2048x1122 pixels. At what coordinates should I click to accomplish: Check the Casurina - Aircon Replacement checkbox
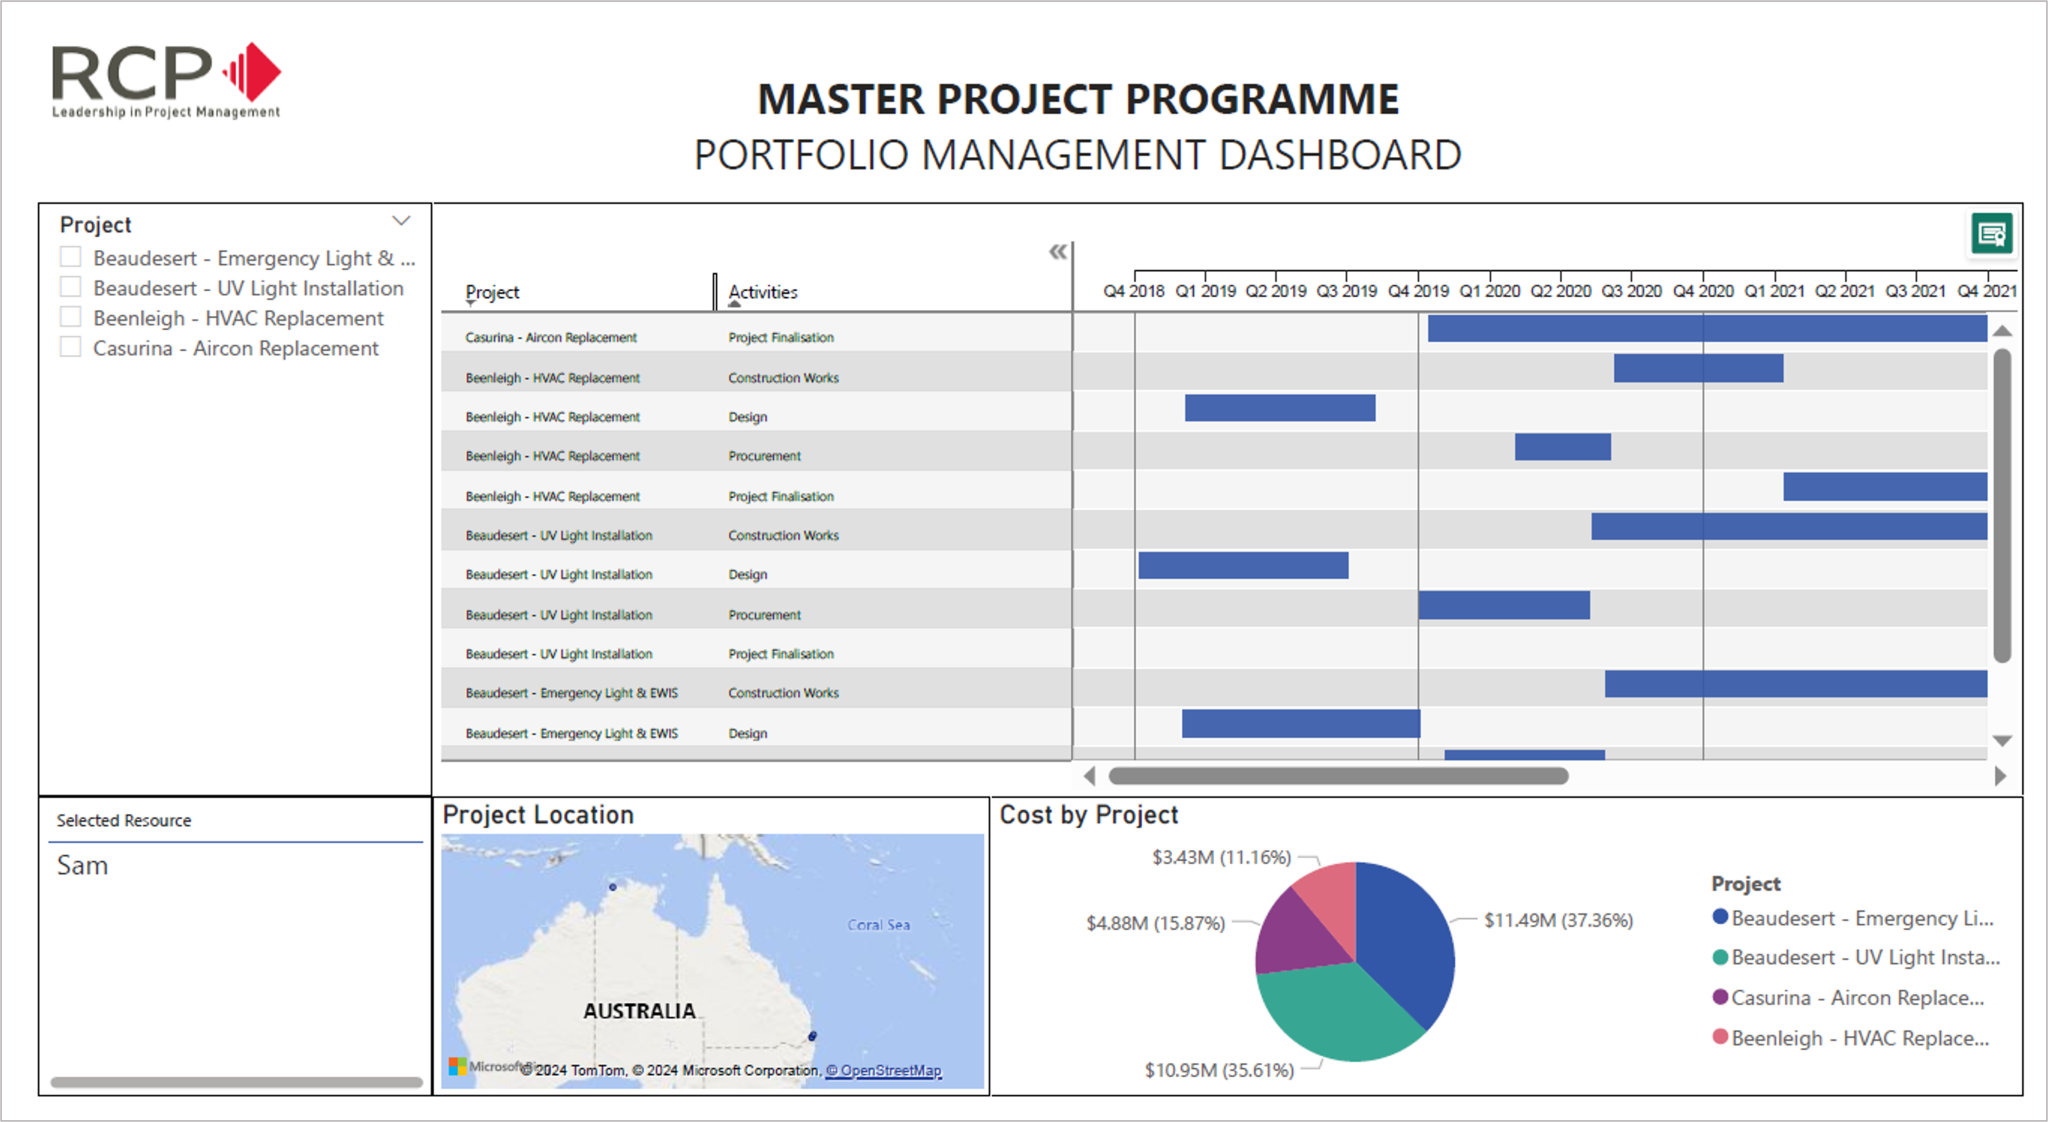coord(70,347)
